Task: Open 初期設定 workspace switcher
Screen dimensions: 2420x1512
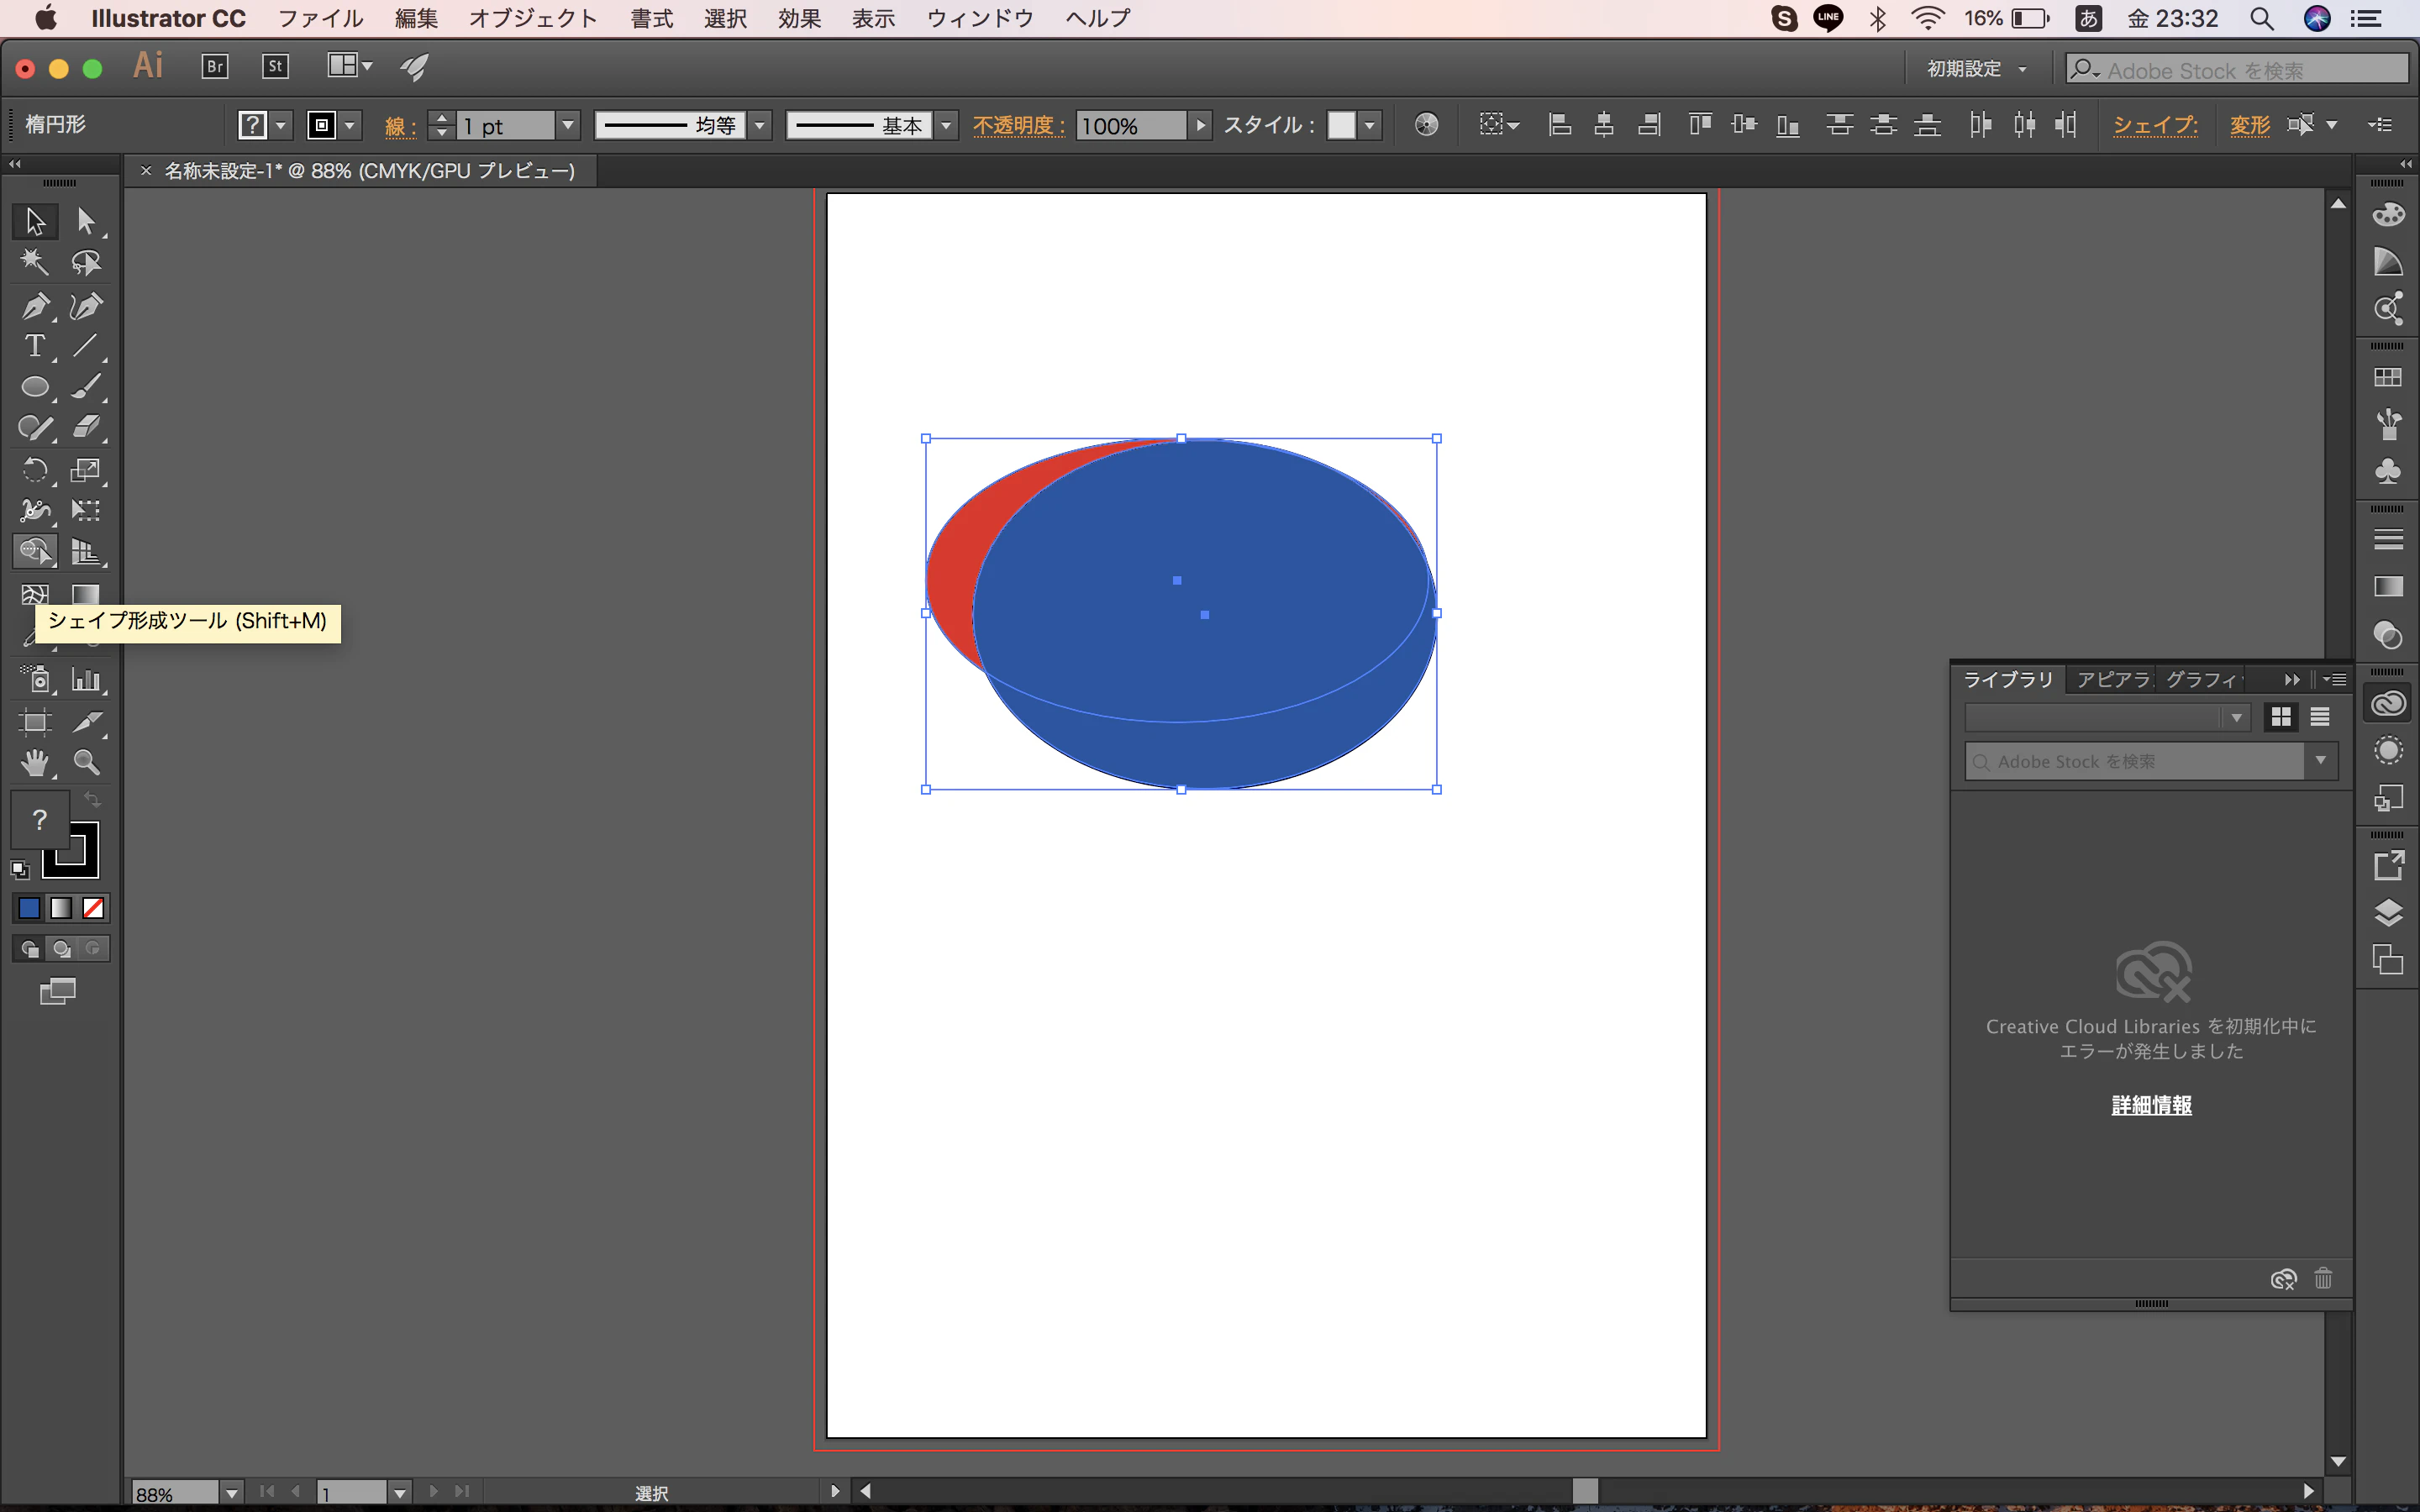Action: [1976, 69]
